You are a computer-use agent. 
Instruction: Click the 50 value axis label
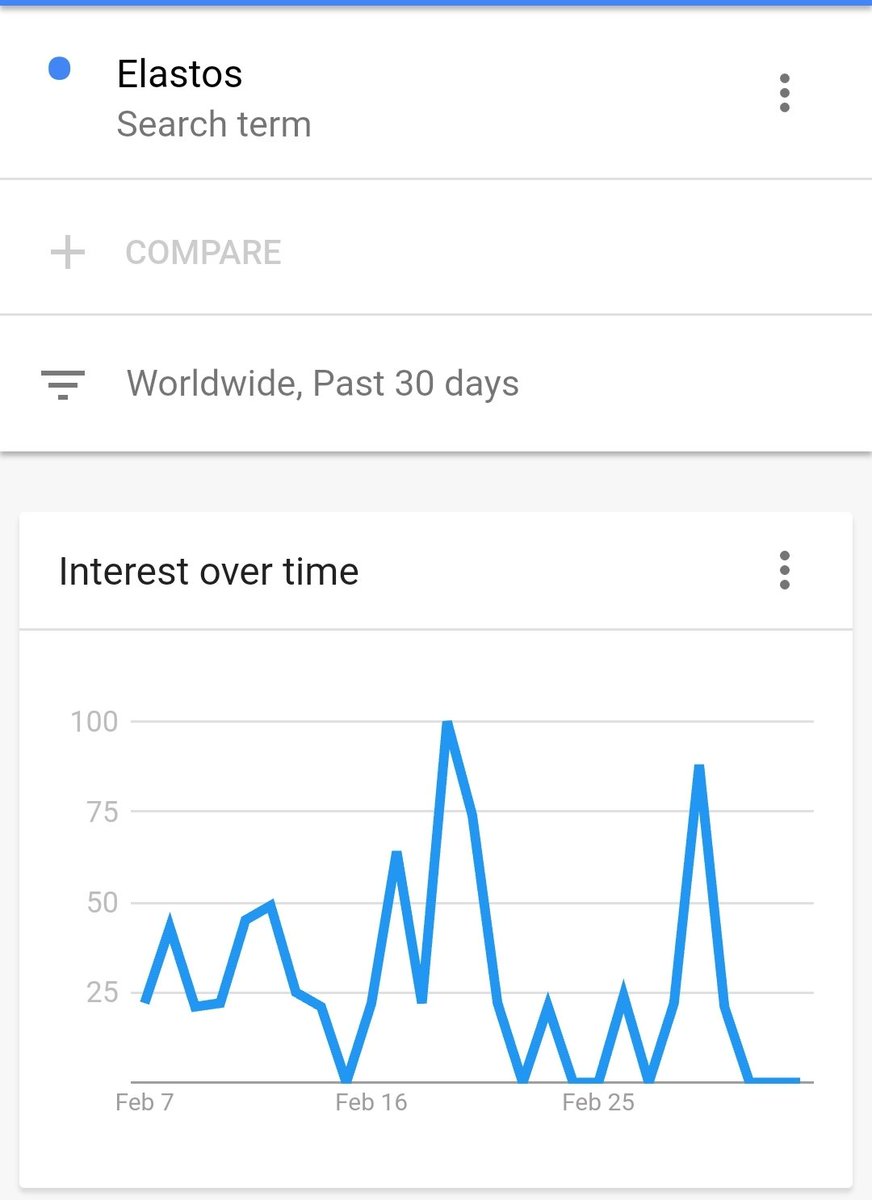click(x=102, y=902)
